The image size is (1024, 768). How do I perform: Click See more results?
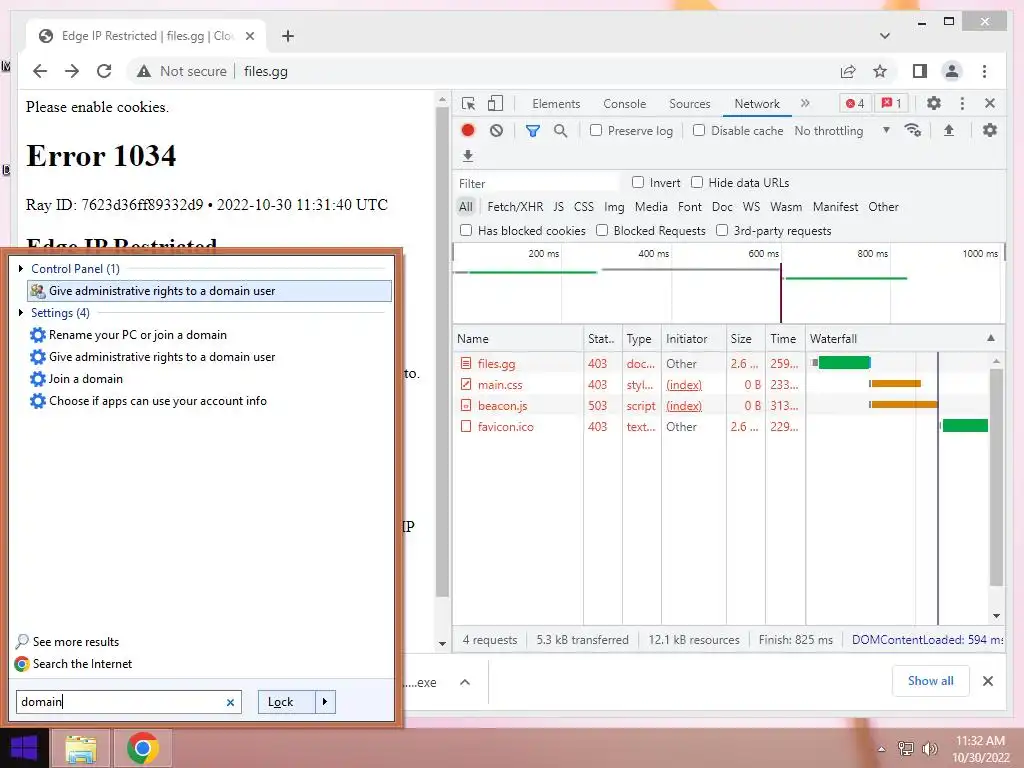coord(76,641)
